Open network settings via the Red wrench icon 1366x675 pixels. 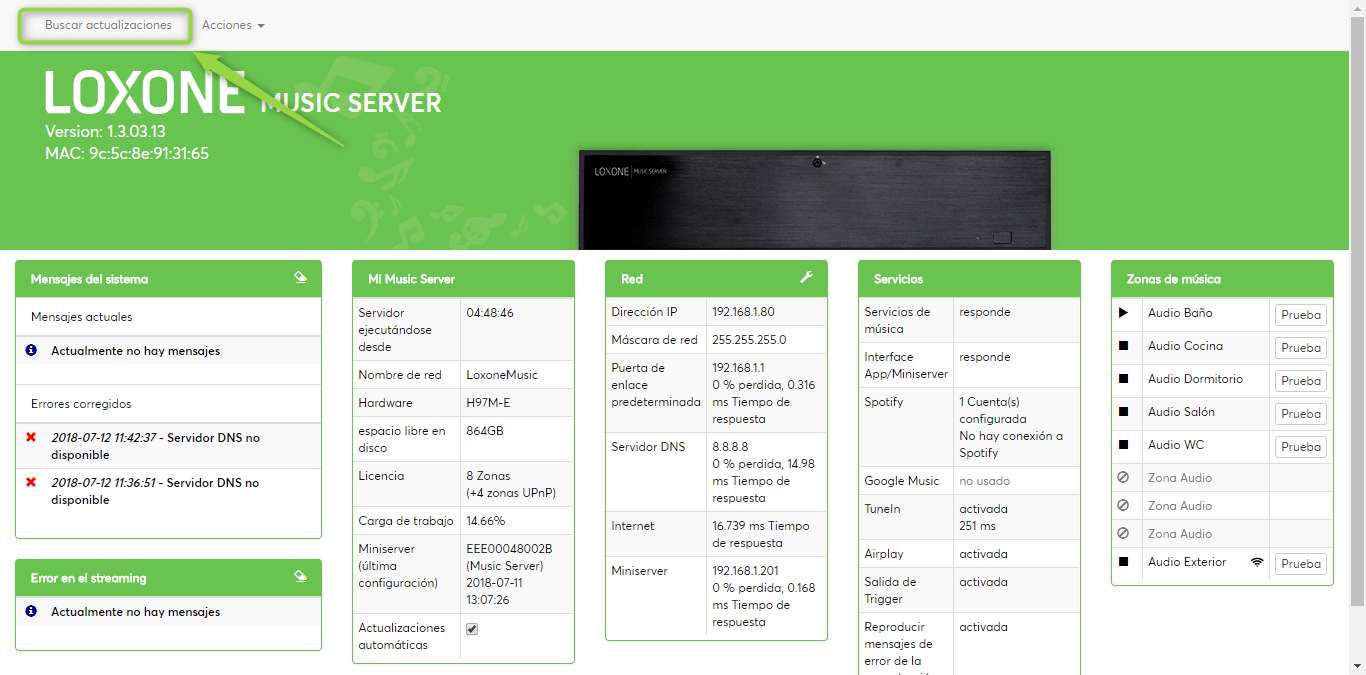click(x=806, y=278)
